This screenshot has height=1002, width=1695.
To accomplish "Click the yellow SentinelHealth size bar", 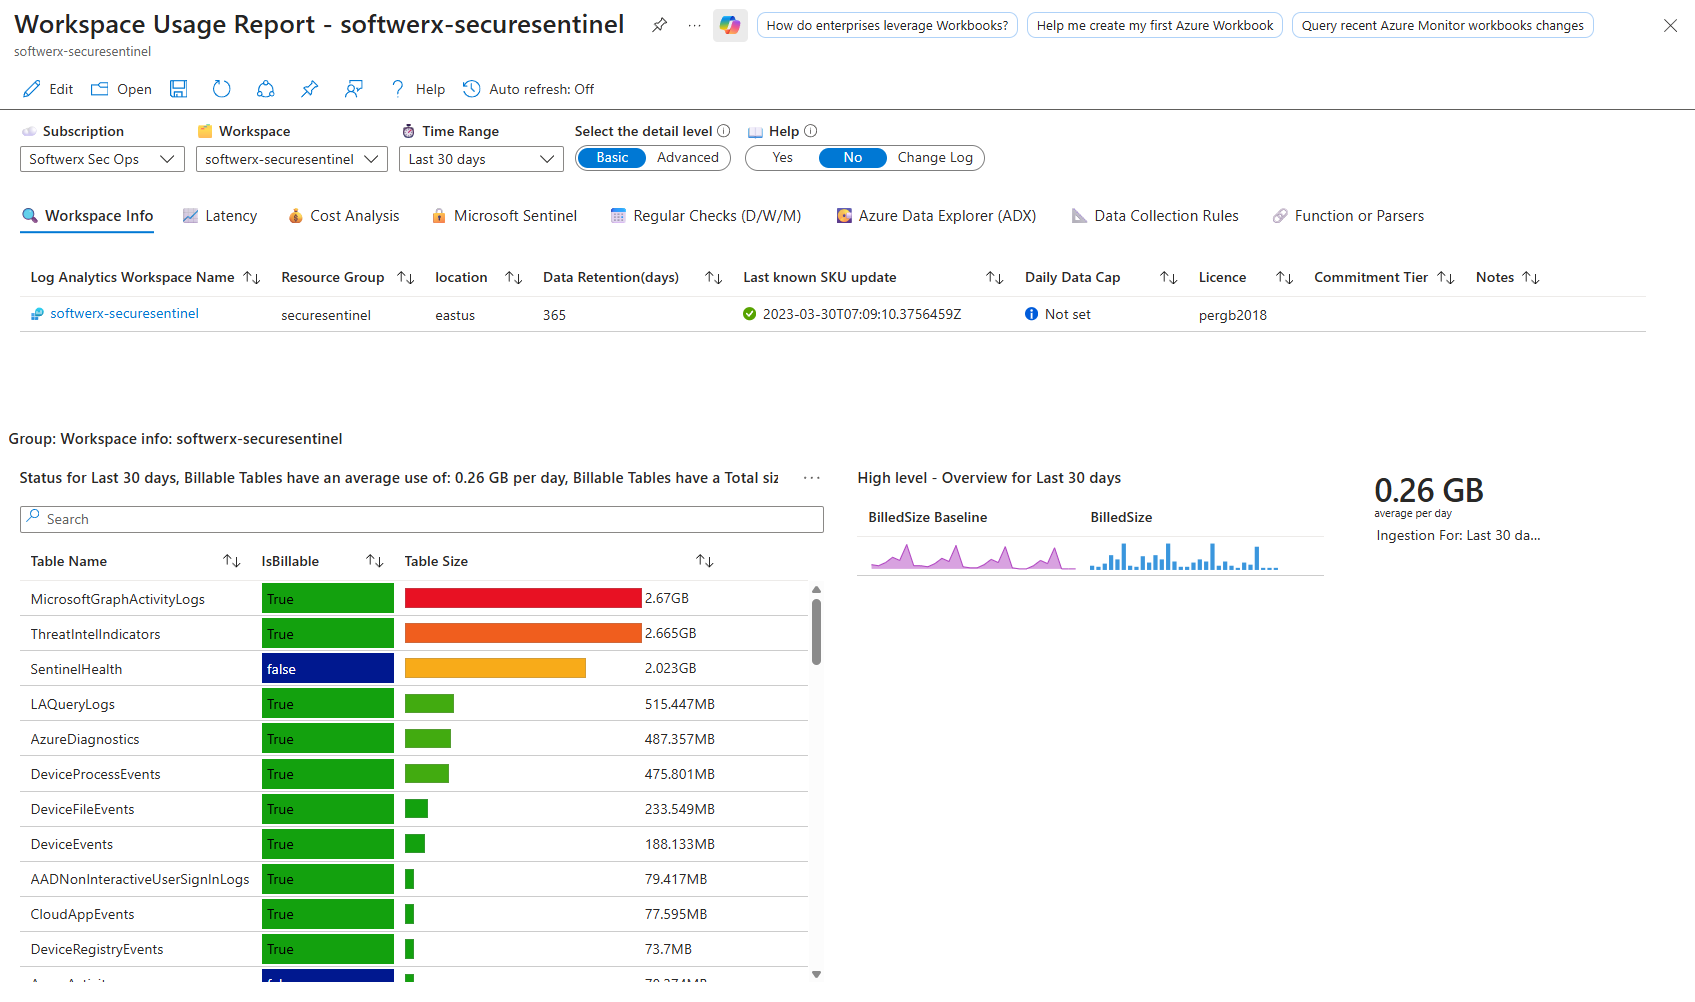I will 495,668.
